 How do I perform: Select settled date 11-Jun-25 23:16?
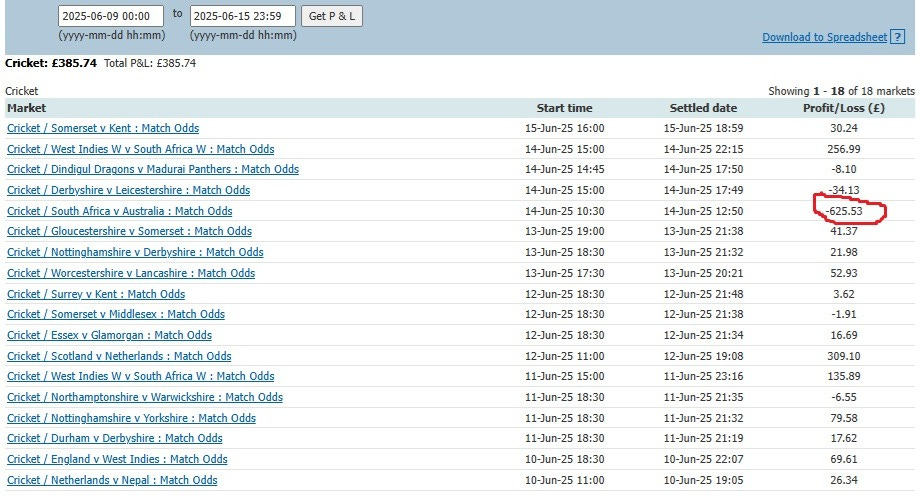click(x=703, y=376)
